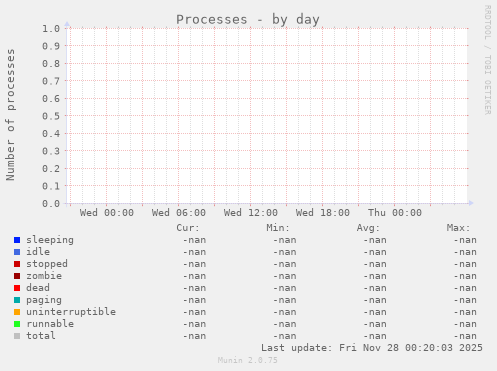Click the 'dead' legend label
The height and width of the screenshot is (371, 497).
click(38, 288)
